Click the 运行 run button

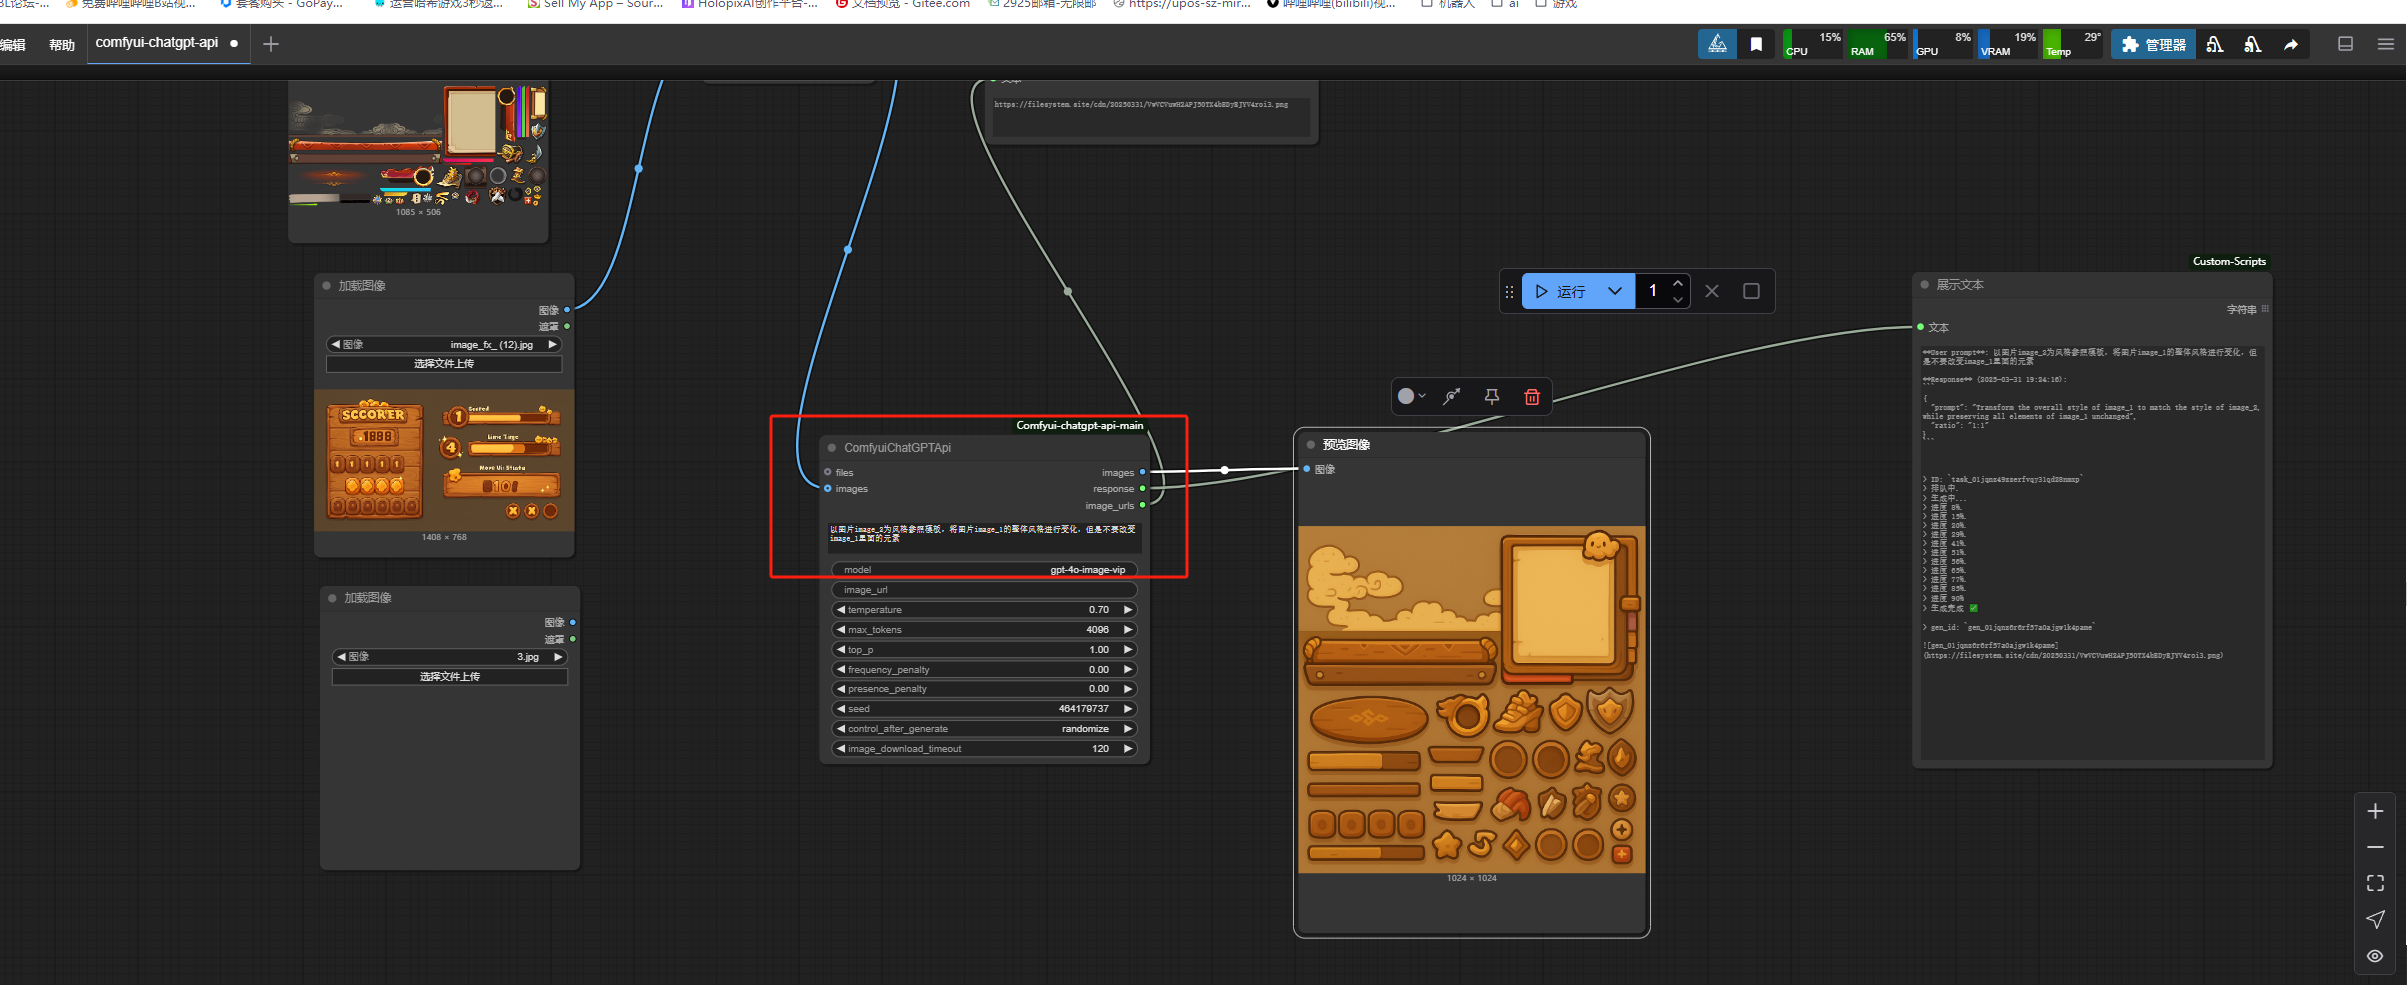click(1561, 291)
